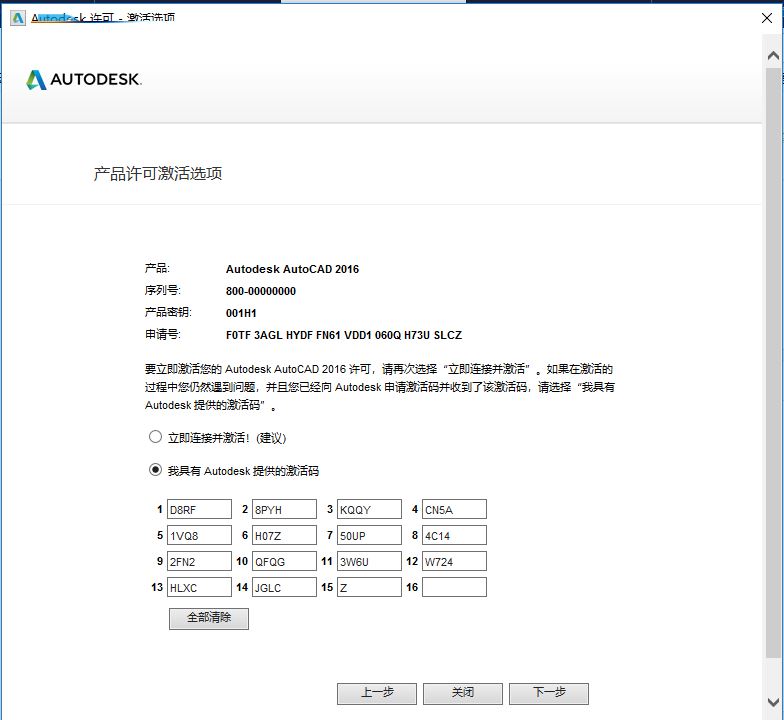Click the serial number 800-00000000
784x720 pixels.
pos(260,291)
